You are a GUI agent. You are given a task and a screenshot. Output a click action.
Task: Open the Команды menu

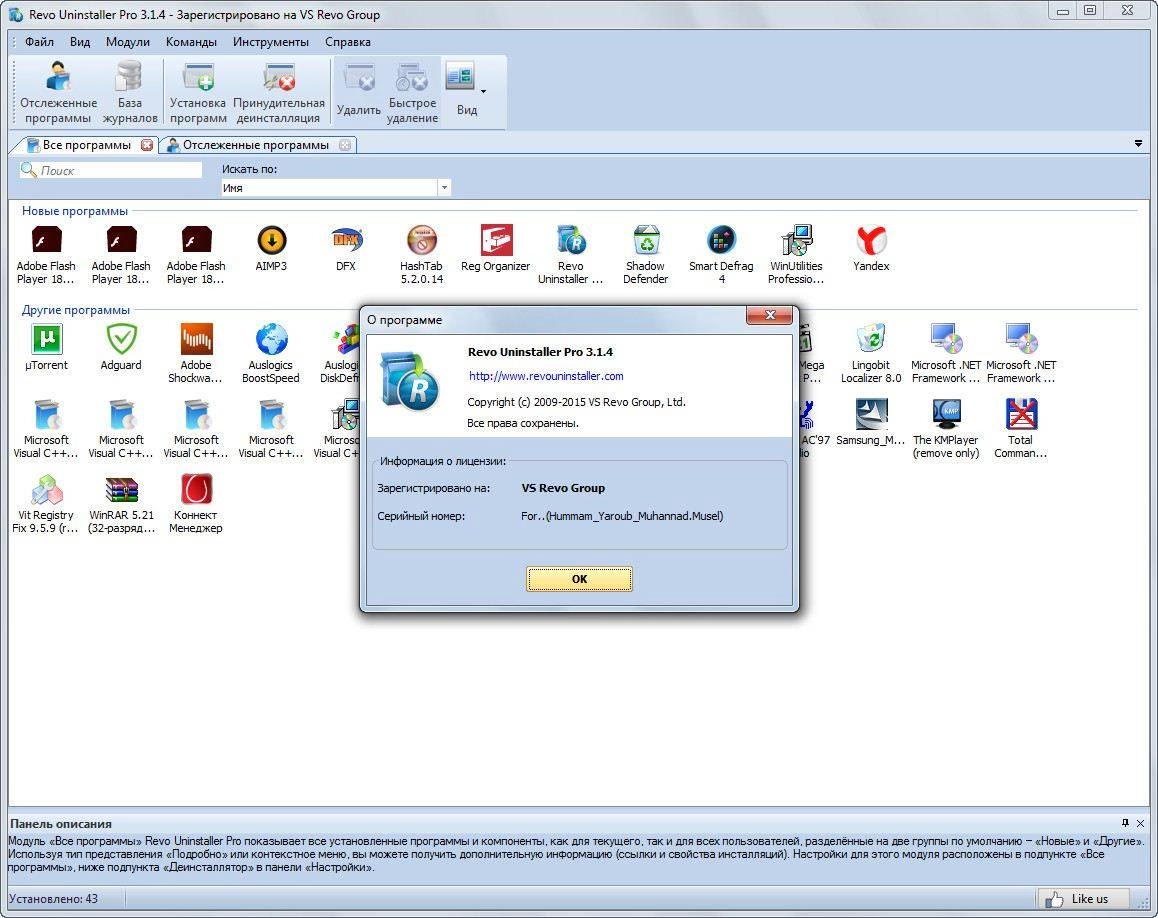coord(191,42)
